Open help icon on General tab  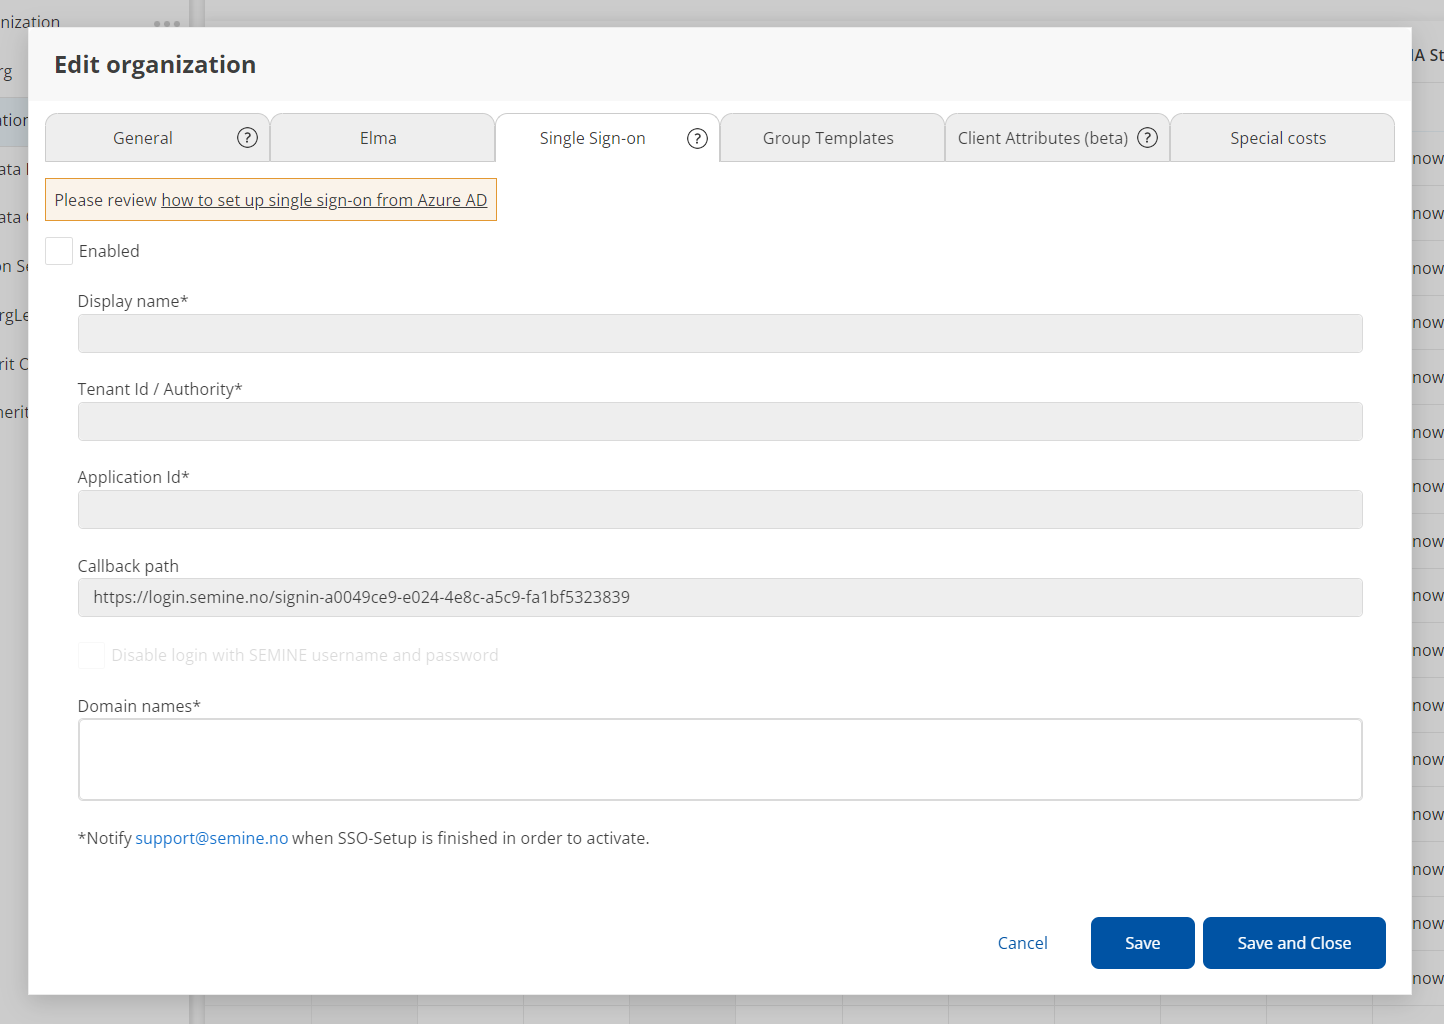point(247,138)
